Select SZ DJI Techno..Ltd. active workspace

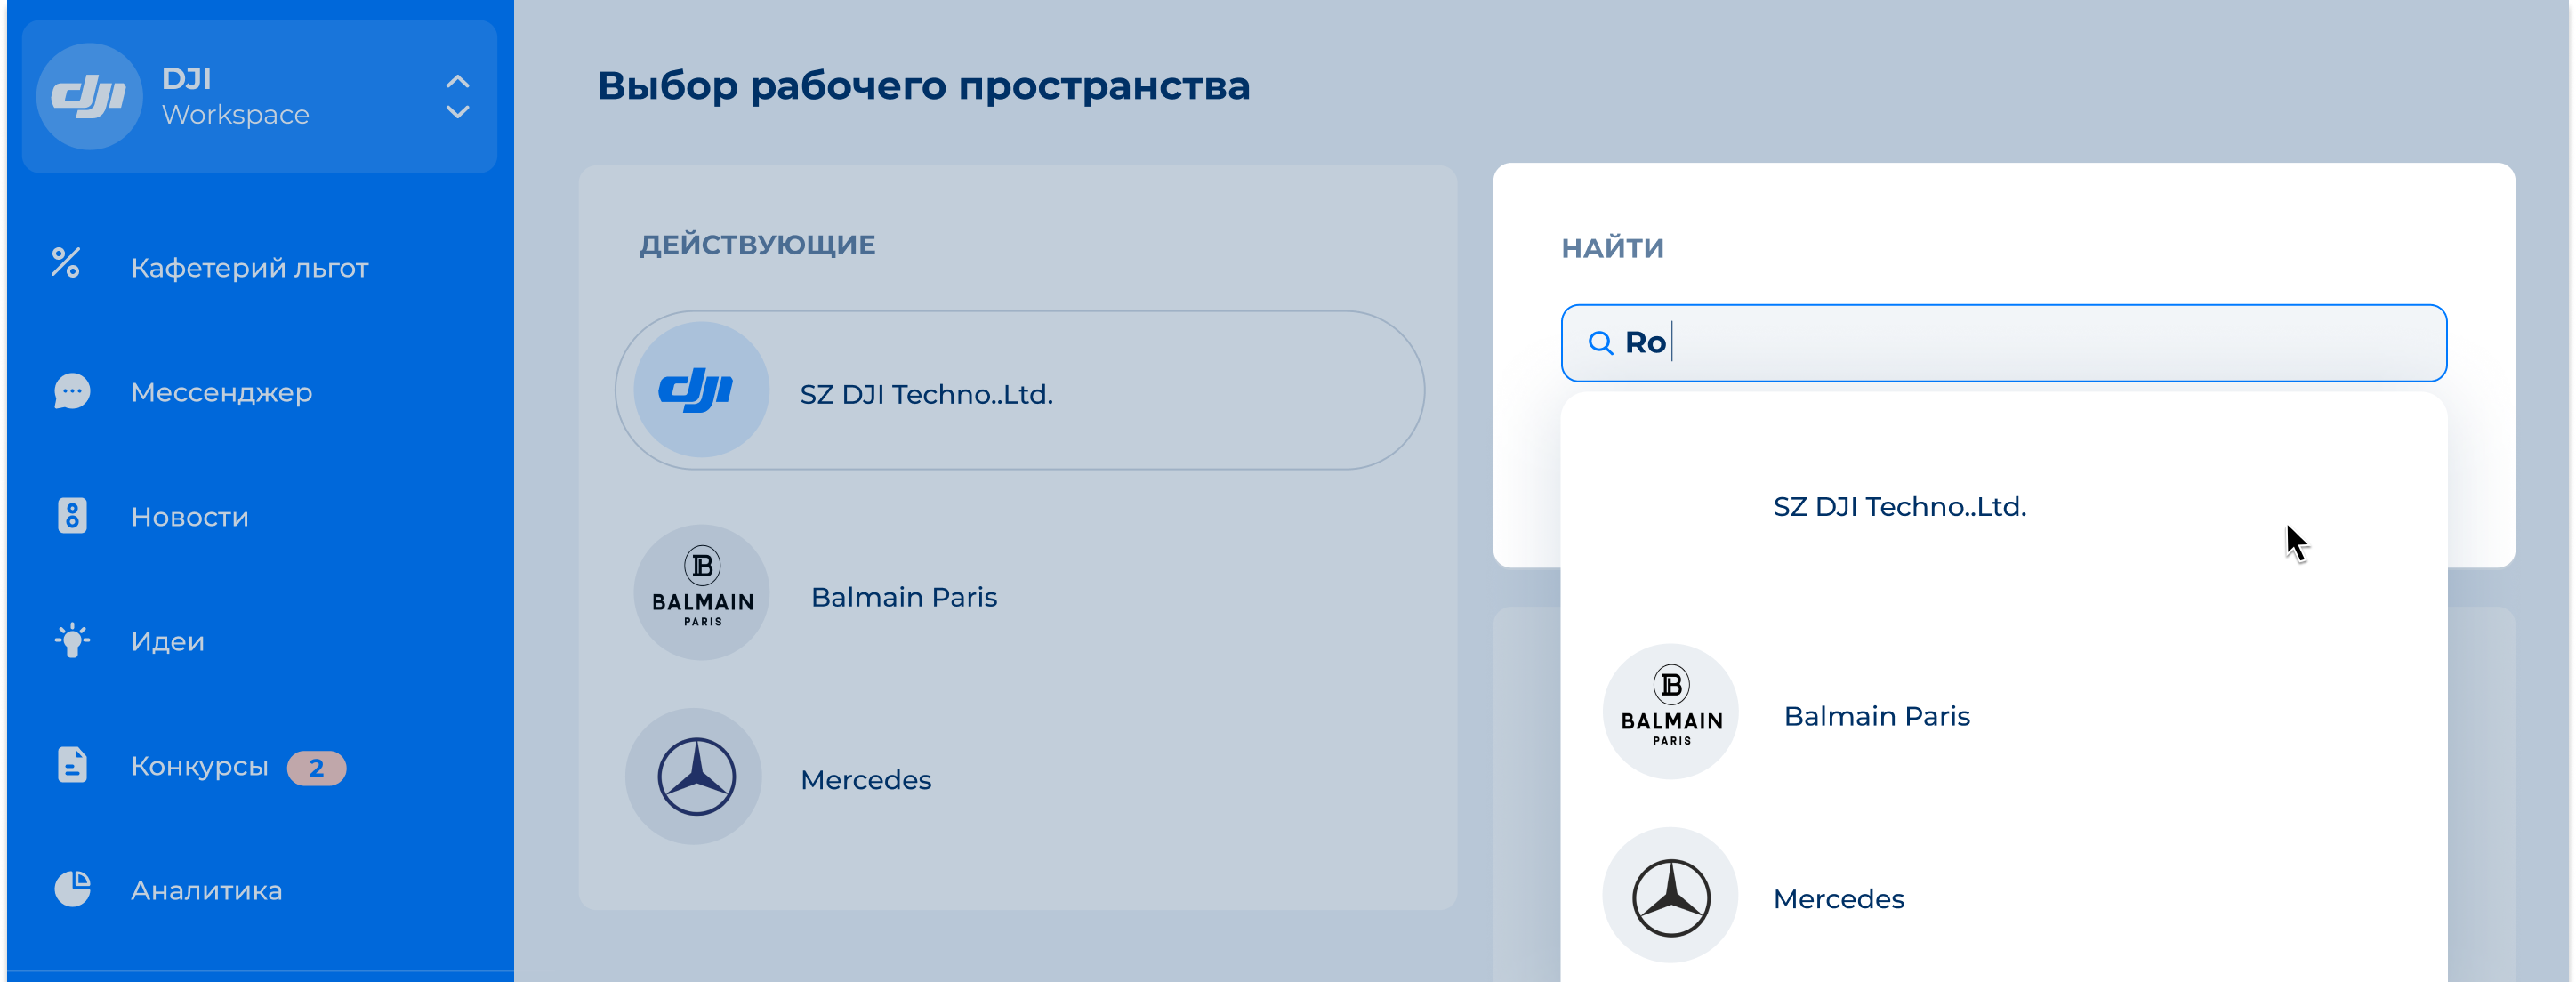pyautogui.click(x=1019, y=391)
